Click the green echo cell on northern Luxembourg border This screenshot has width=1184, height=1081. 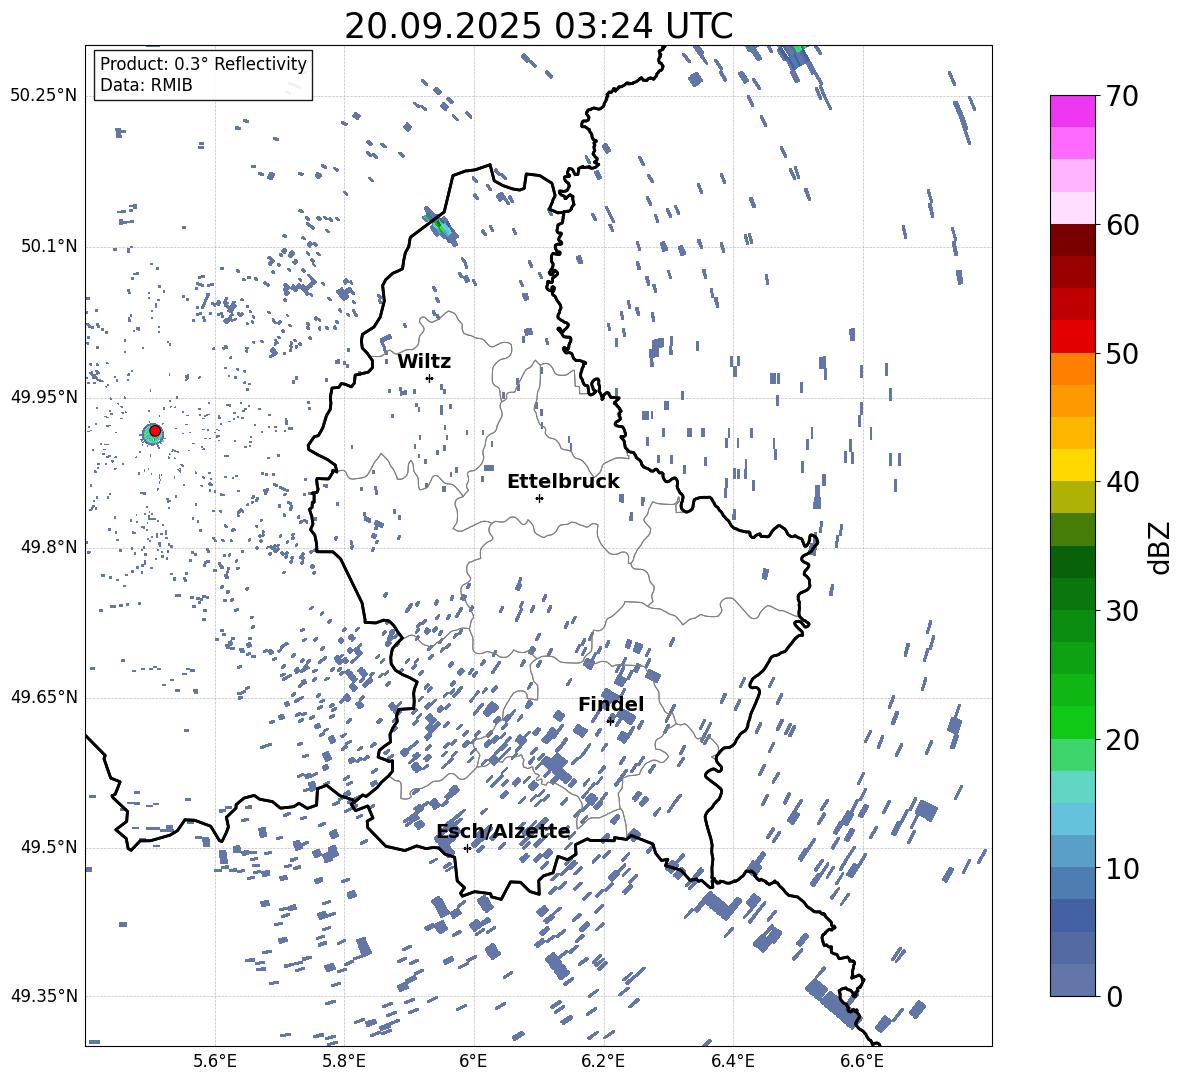[x=440, y=225]
